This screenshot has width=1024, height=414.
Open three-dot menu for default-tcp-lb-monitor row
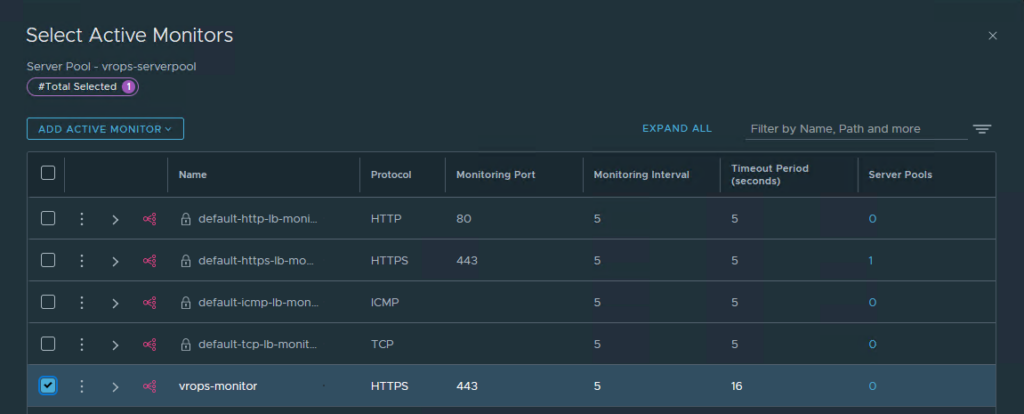(x=82, y=344)
